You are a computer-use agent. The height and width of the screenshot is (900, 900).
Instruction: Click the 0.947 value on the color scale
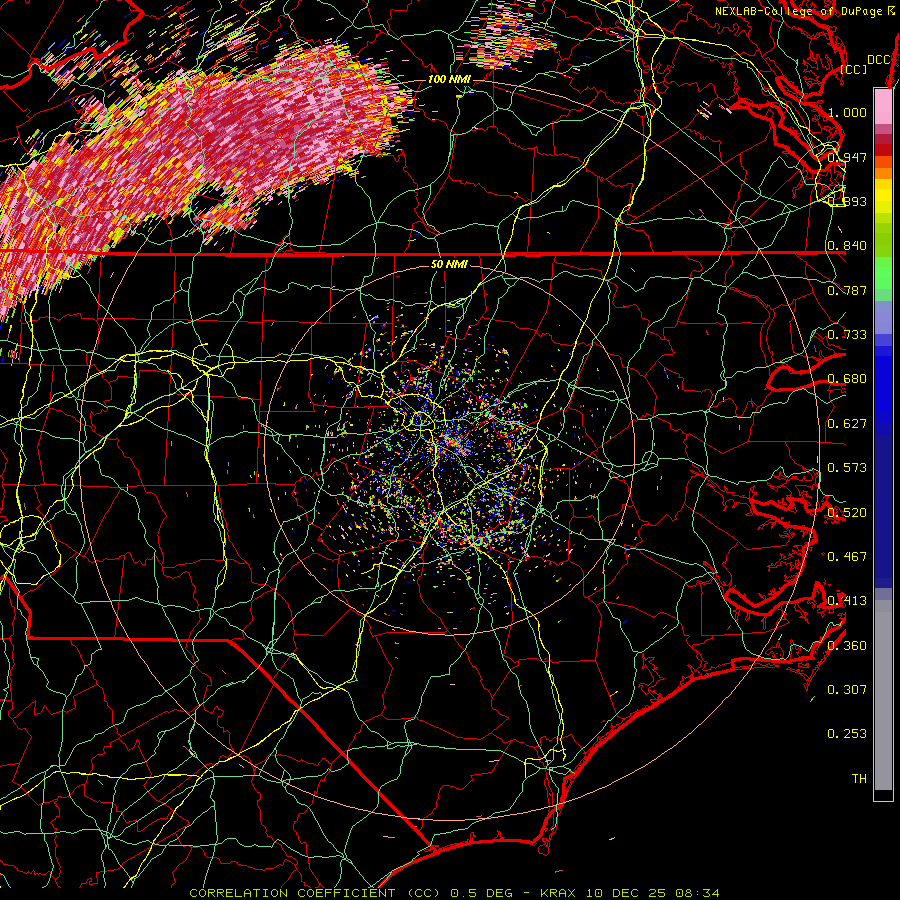847,157
